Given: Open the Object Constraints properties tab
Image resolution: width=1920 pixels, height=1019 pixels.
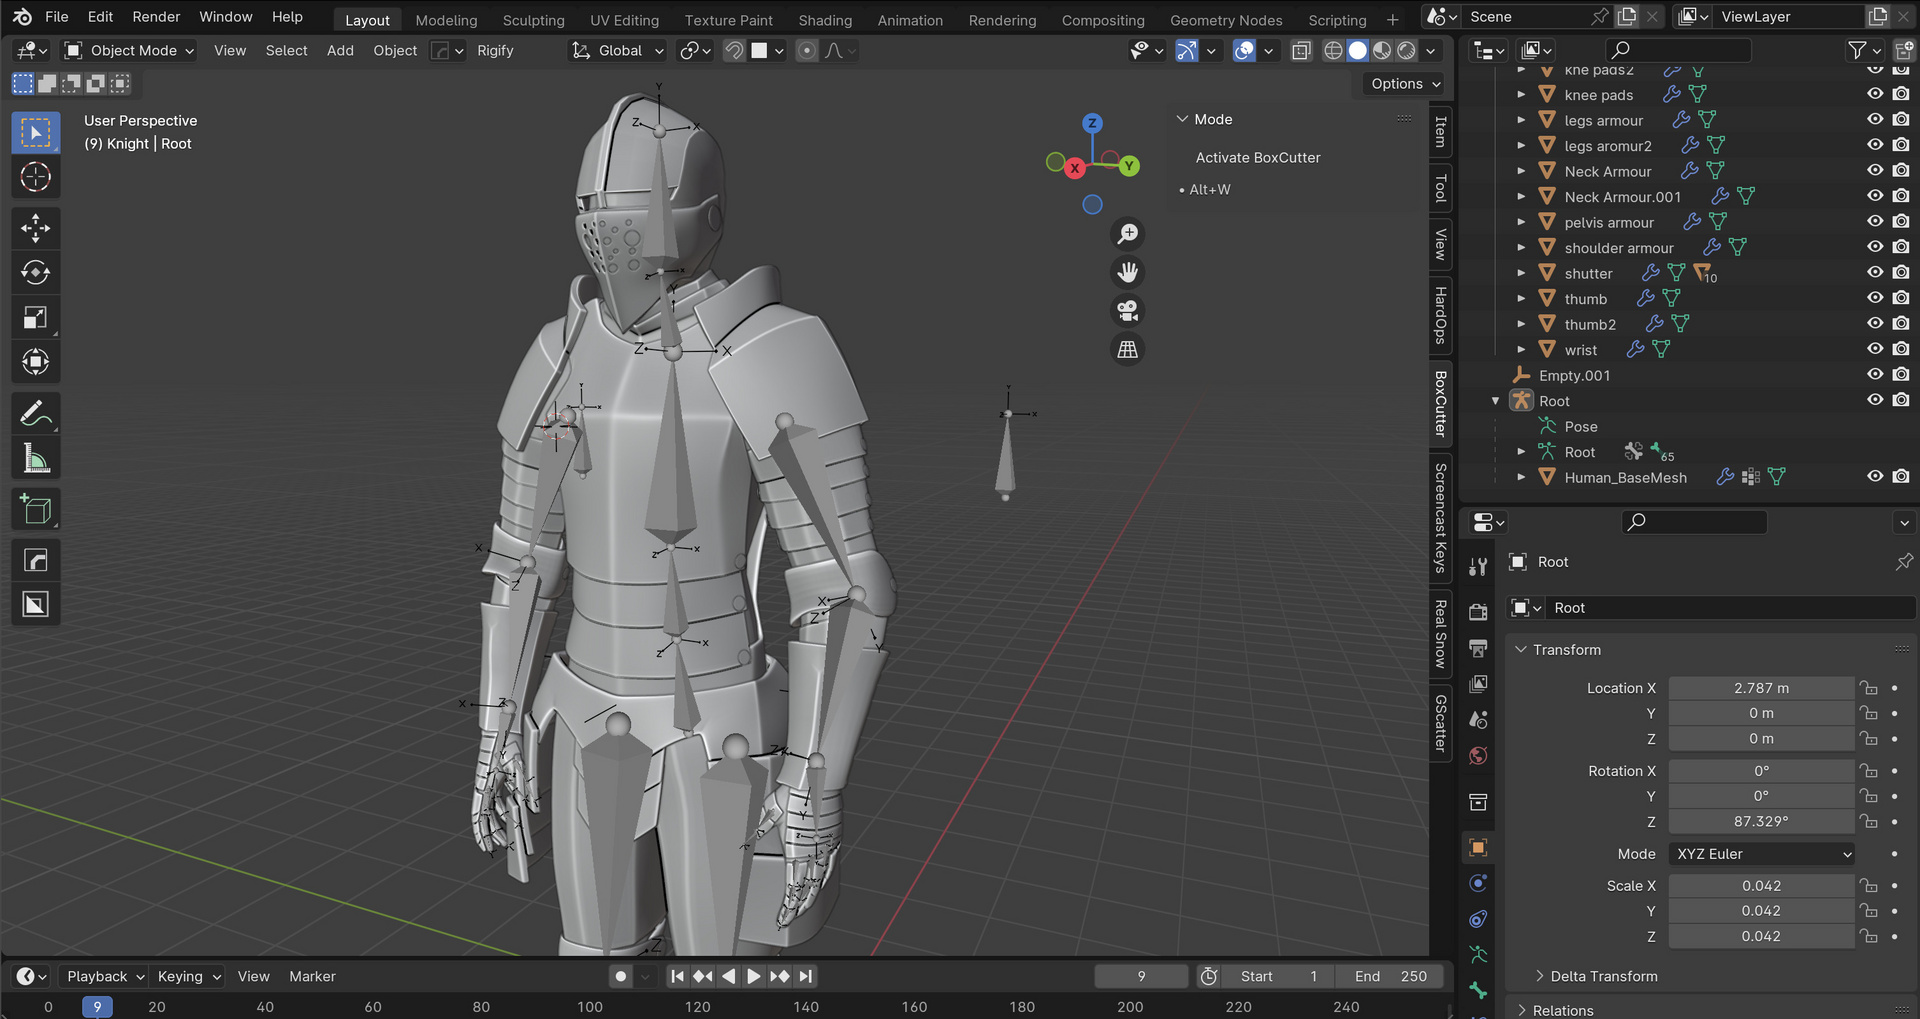Looking at the screenshot, I should coord(1478,919).
